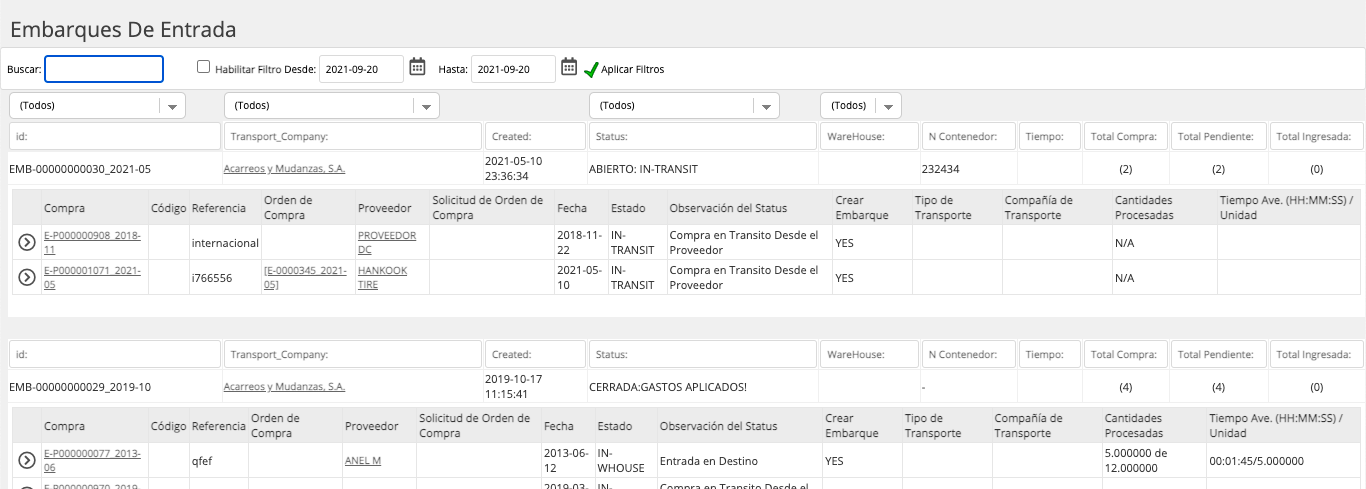1366x489 pixels.
Task: Open the third (Todos) dropdown
Action: click(x=684, y=105)
